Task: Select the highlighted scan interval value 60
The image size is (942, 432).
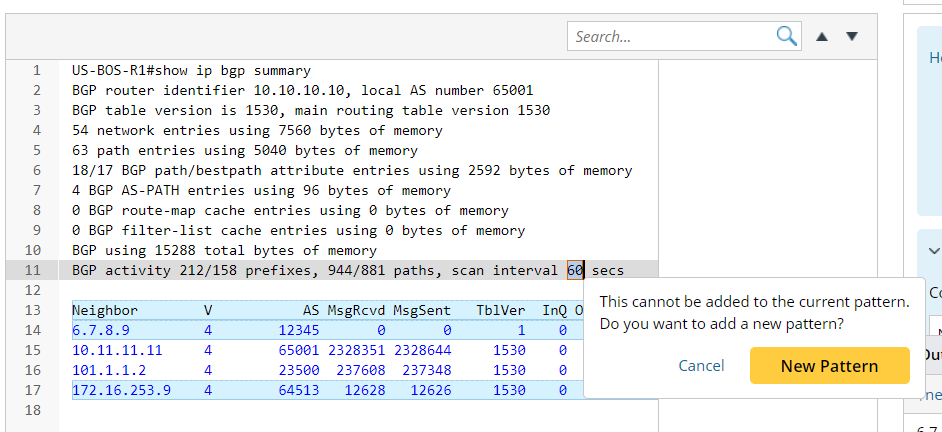Action: click(575, 270)
